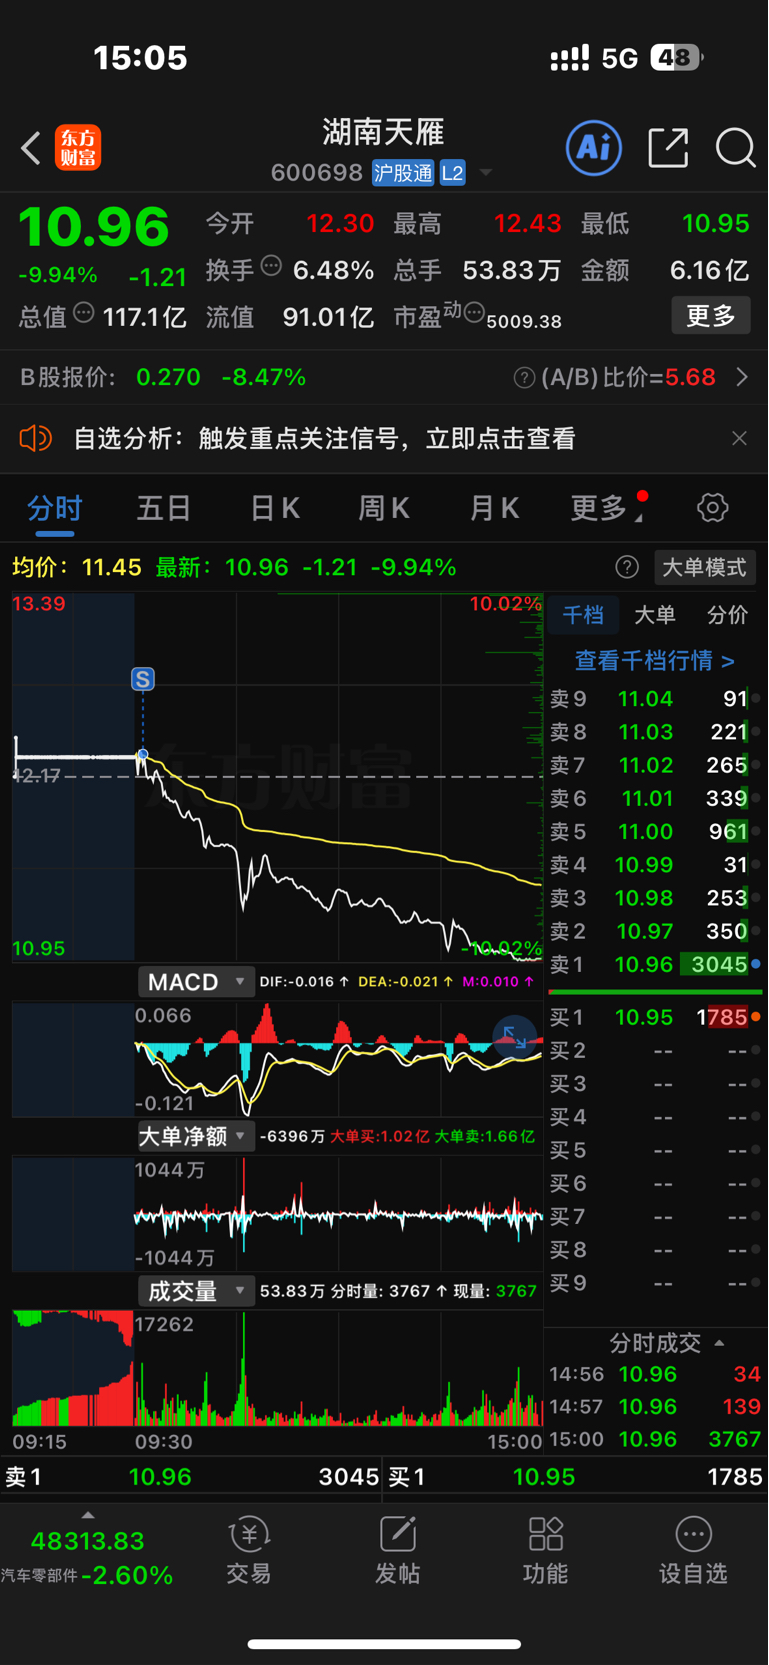Switch to 五日 chart tab
The height and width of the screenshot is (1665, 769).
pos(164,507)
